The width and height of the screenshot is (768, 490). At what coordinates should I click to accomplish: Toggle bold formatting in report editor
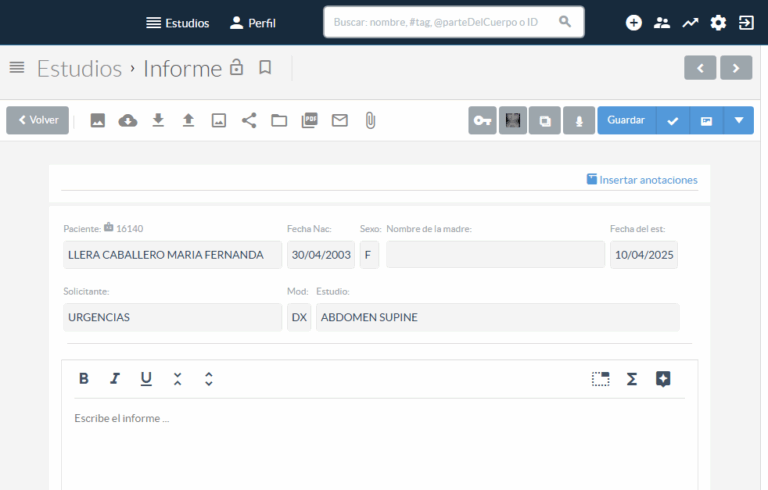(x=84, y=379)
